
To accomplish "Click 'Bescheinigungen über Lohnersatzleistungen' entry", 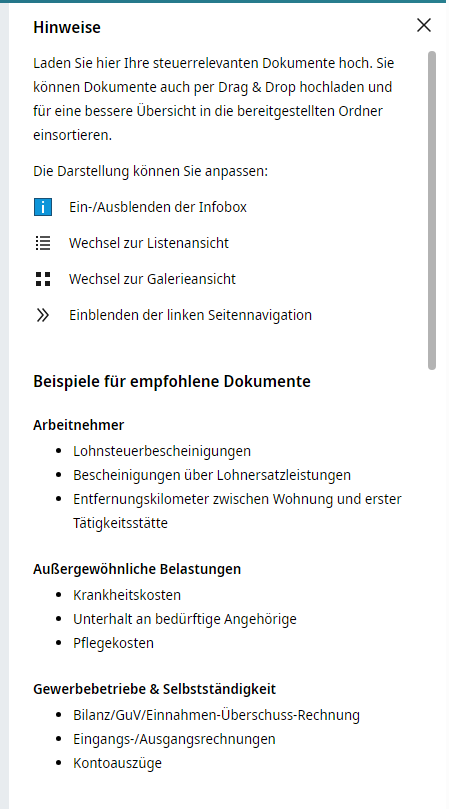I will (x=212, y=475).
